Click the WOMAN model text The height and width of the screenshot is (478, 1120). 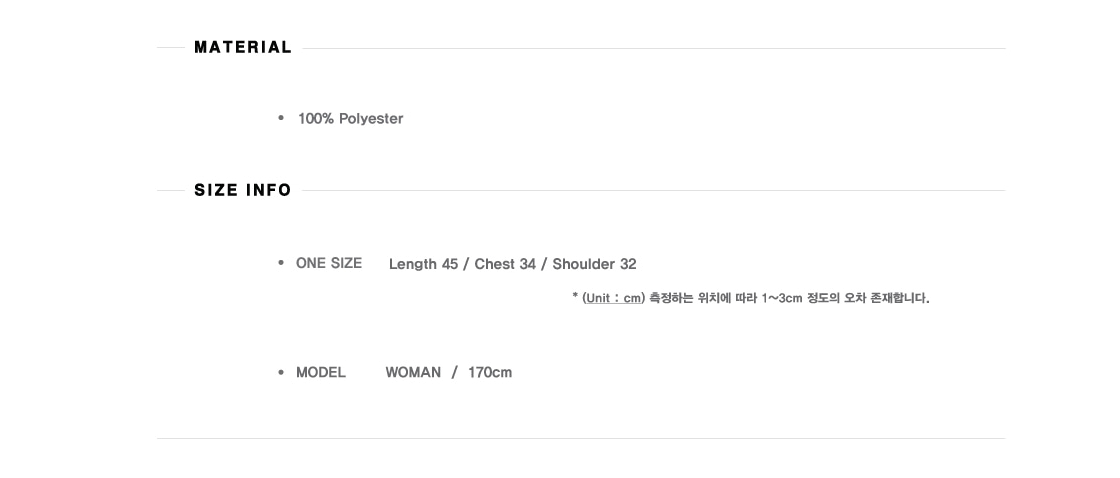point(413,372)
